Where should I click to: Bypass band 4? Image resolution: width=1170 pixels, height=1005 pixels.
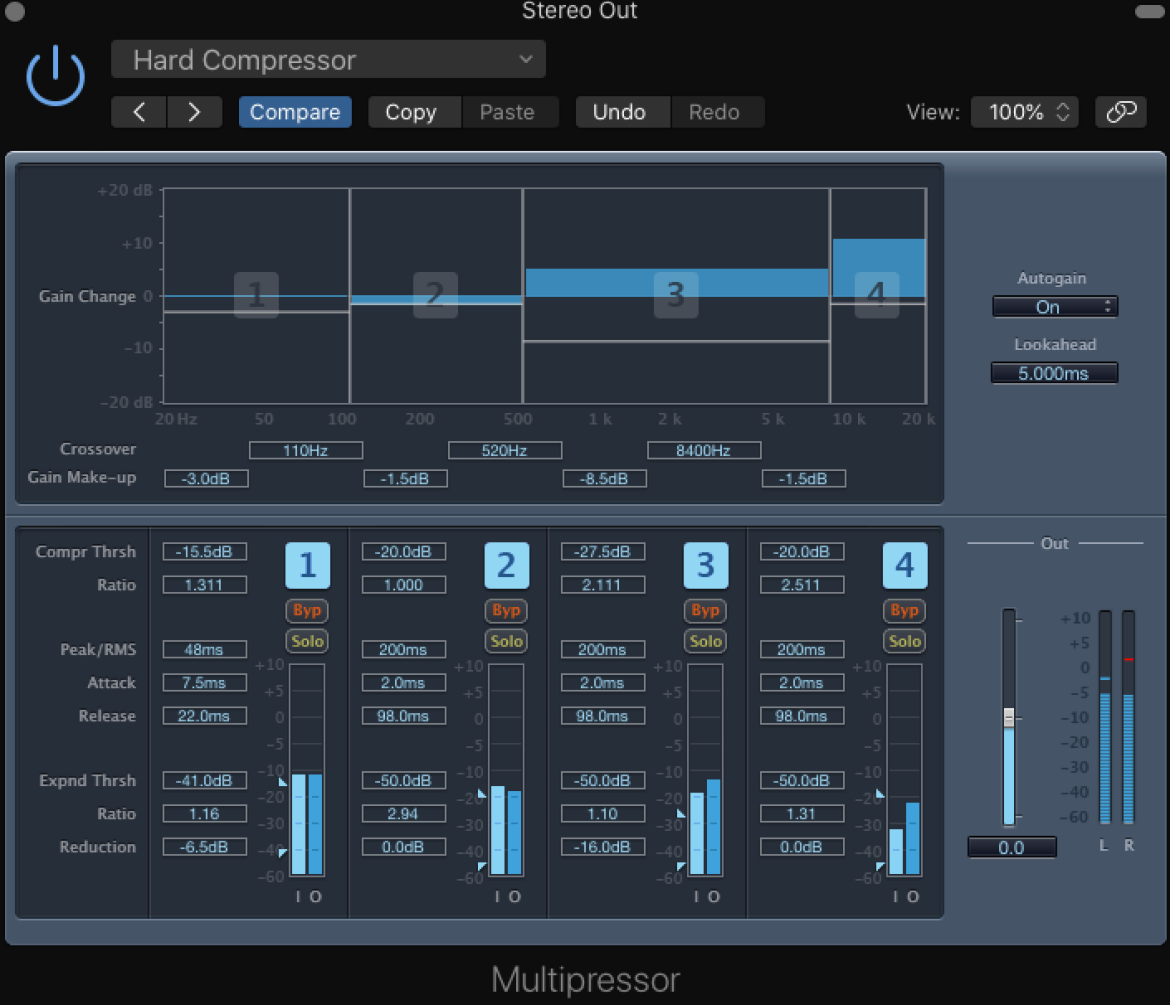pos(905,610)
